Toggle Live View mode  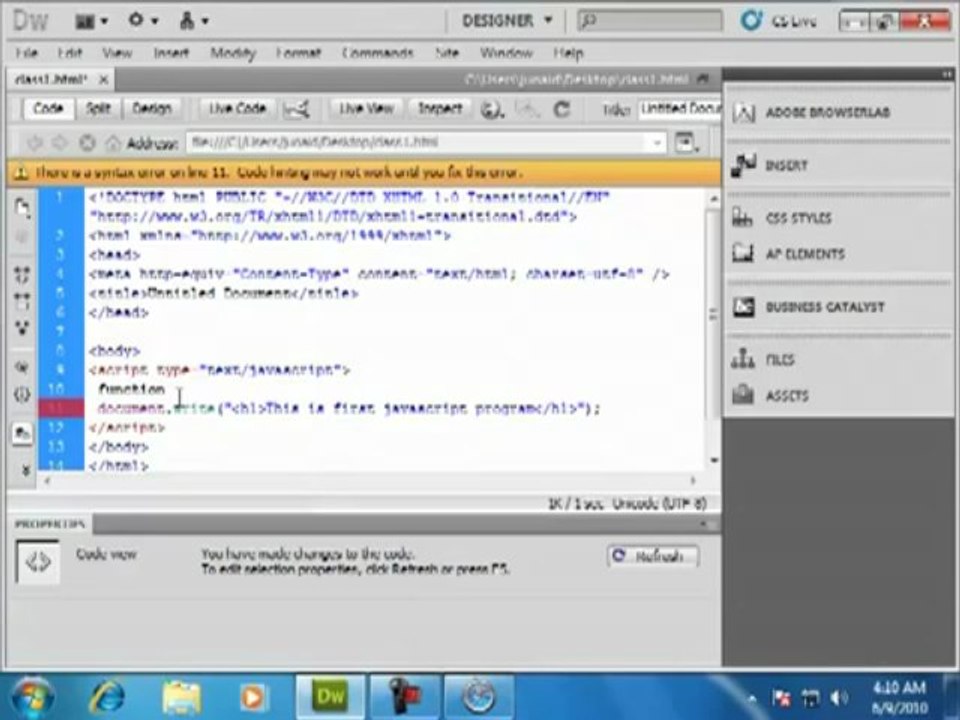(366, 108)
